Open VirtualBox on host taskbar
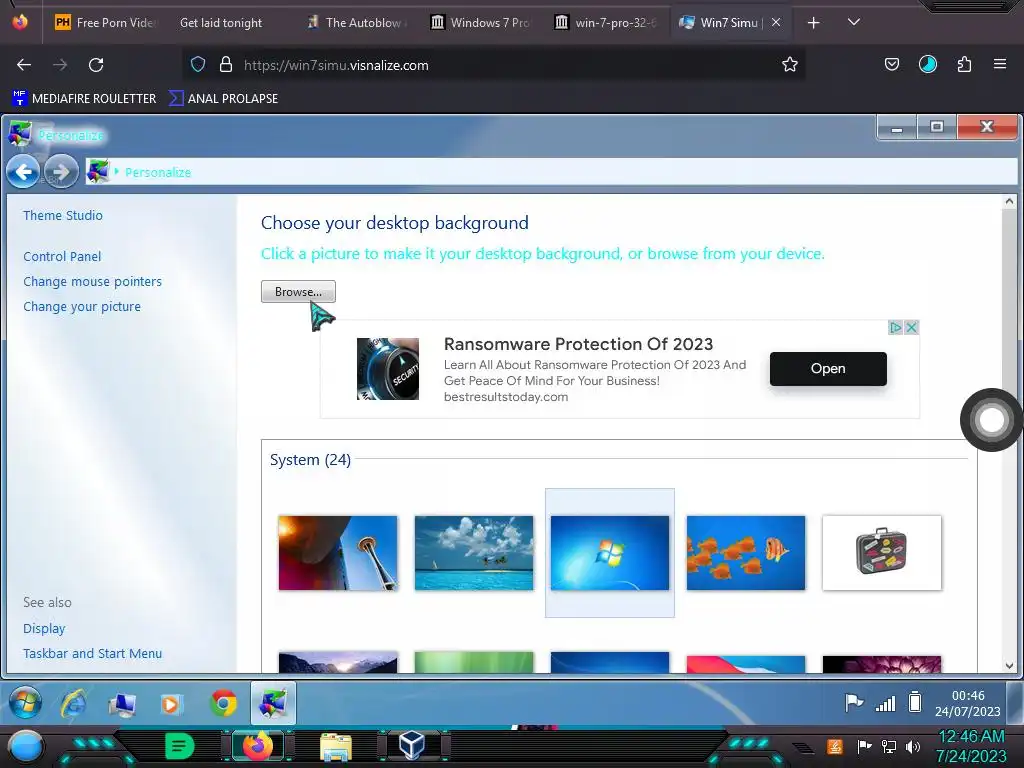This screenshot has width=1024, height=768. pyautogui.click(x=412, y=746)
